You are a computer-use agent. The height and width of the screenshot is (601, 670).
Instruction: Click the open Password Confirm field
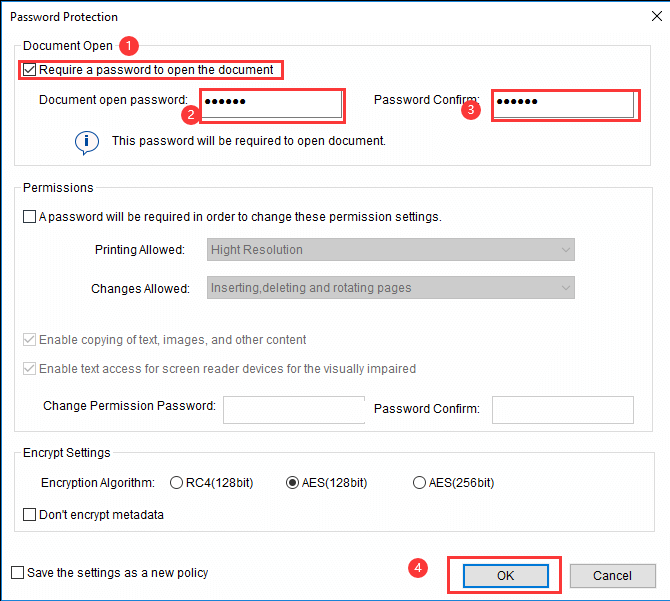point(564,104)
